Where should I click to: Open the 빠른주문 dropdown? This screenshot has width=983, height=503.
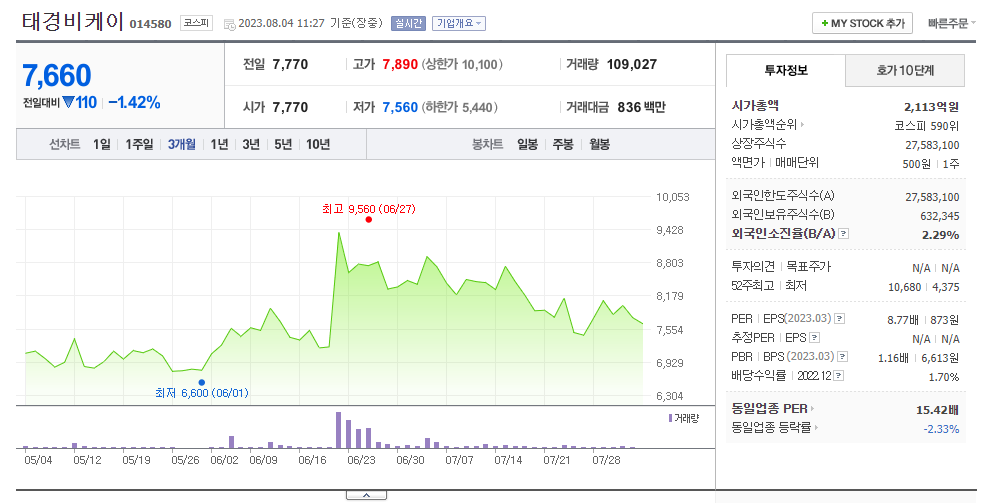(952, 23)
